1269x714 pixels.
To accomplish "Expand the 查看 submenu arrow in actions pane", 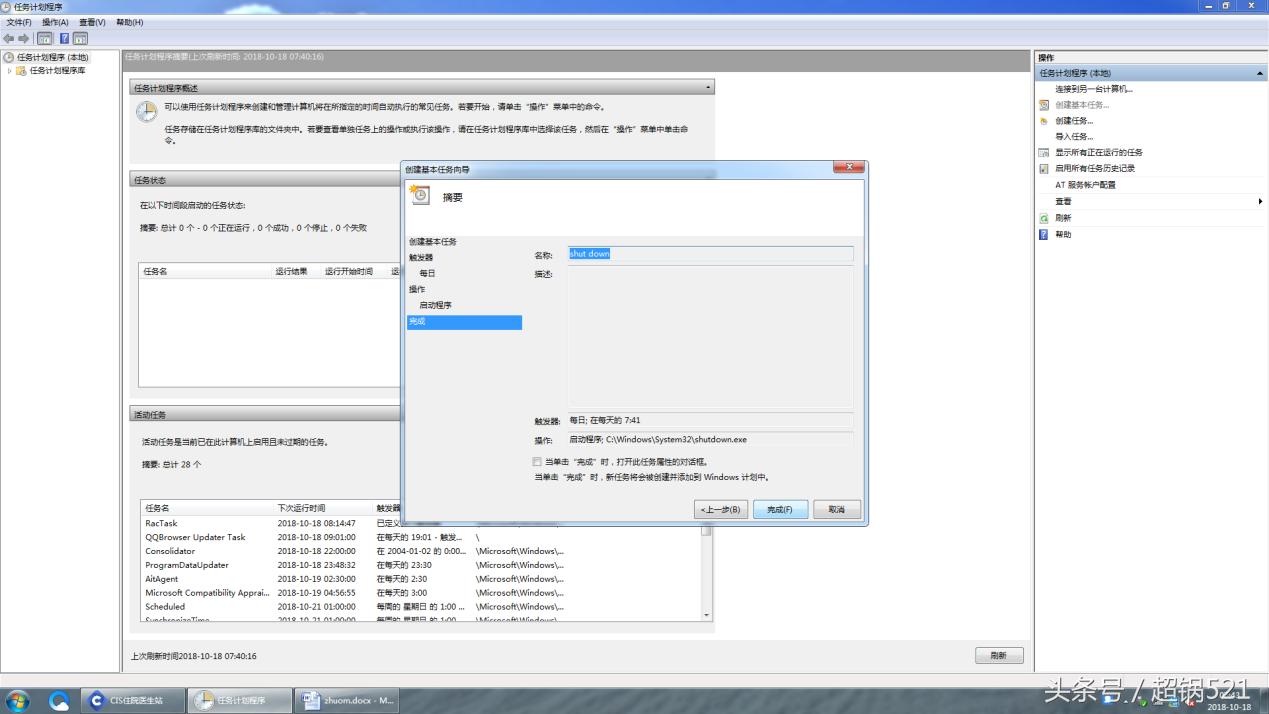I will tap(1259, 202).
